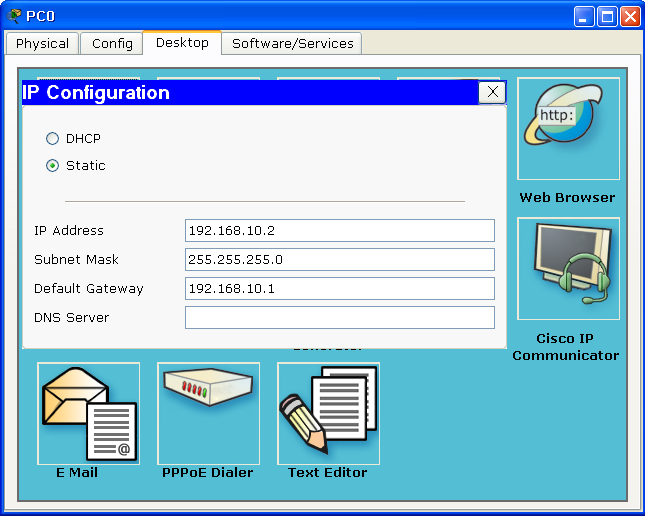Viewport: 645px width, 516px height.
Task: Click the IP Address input field
Action: click(x=340, y=230)
